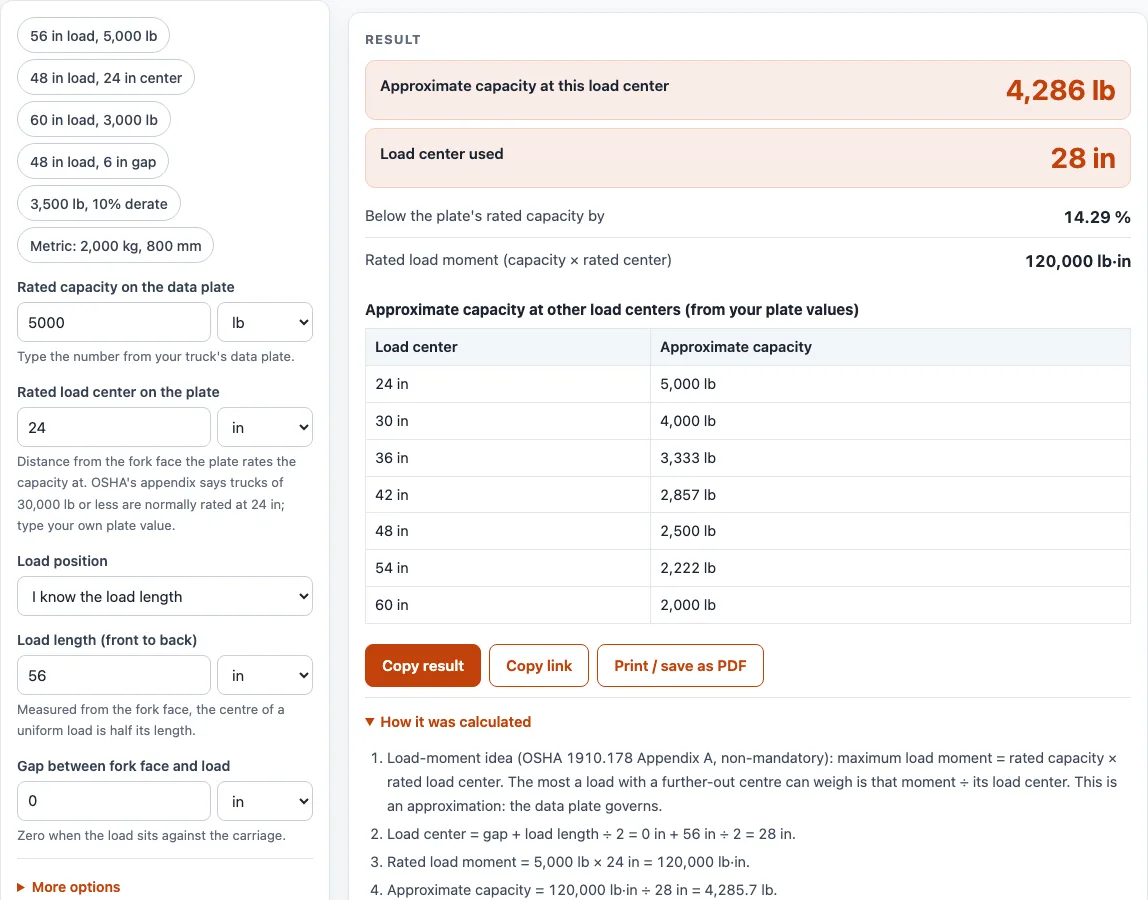Focus the rated capacity input showing 5000
Viewport: 1148px width, 900px height.
pos(113,322)
